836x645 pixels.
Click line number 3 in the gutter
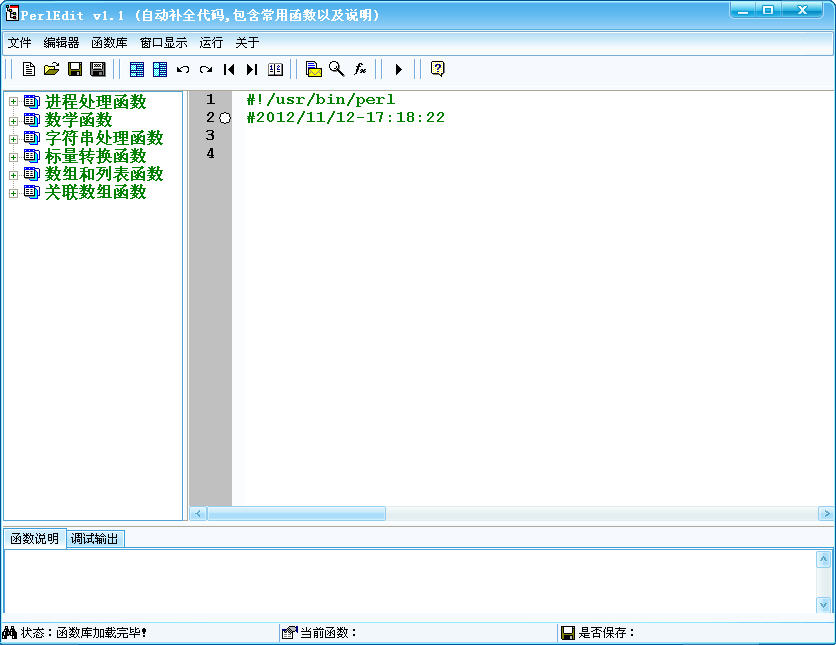tap(211, 135)
